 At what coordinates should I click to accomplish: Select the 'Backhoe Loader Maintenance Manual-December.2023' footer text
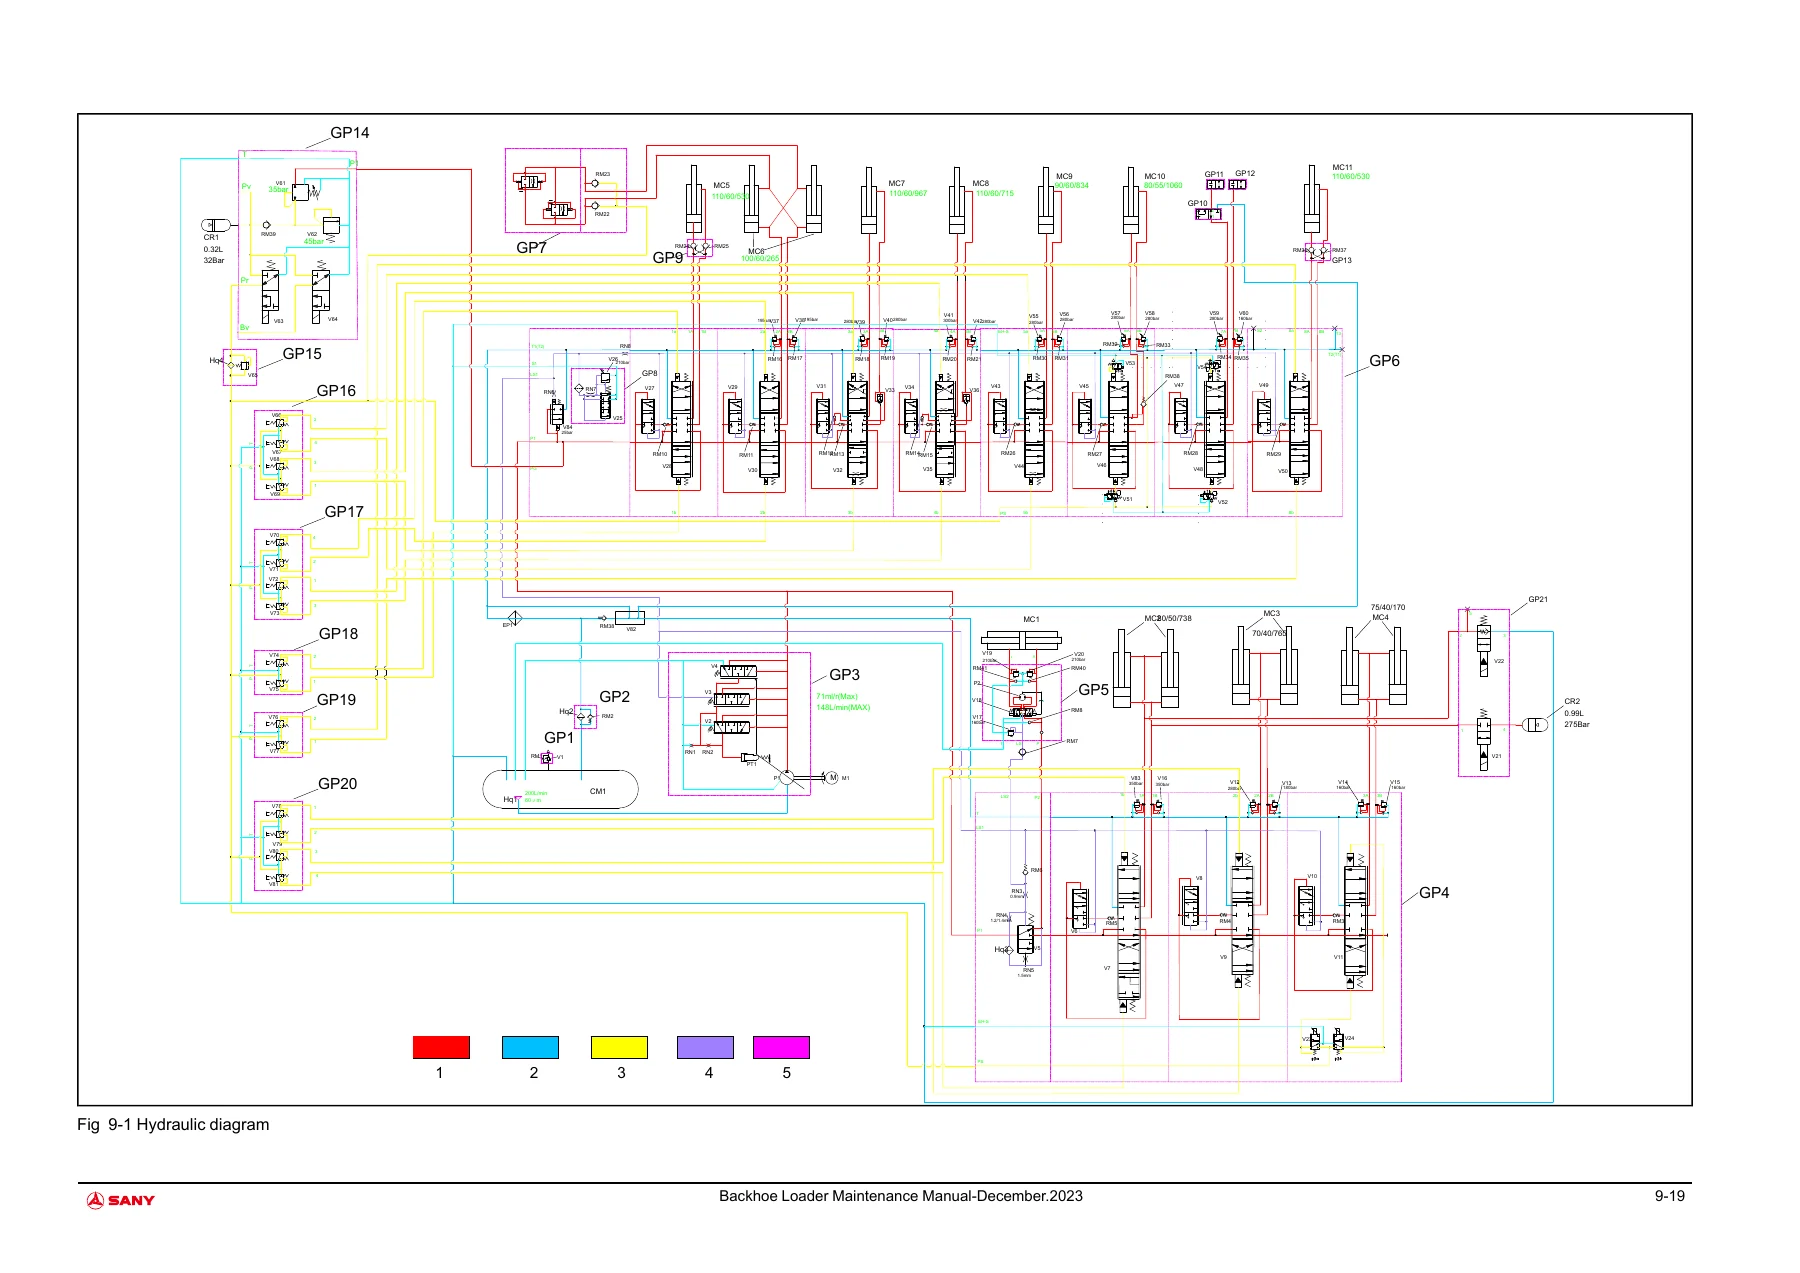point(900,1196)
